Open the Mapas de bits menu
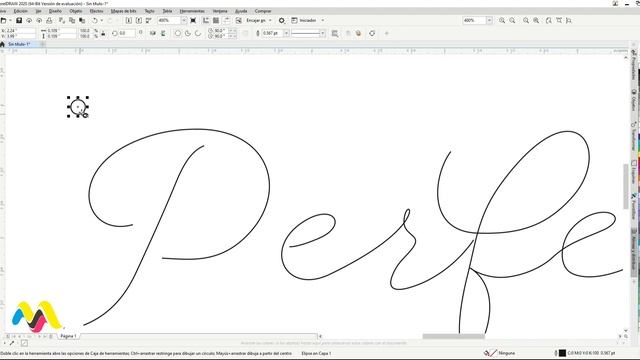This screenshot has width=640, height=360. [124, 11]
